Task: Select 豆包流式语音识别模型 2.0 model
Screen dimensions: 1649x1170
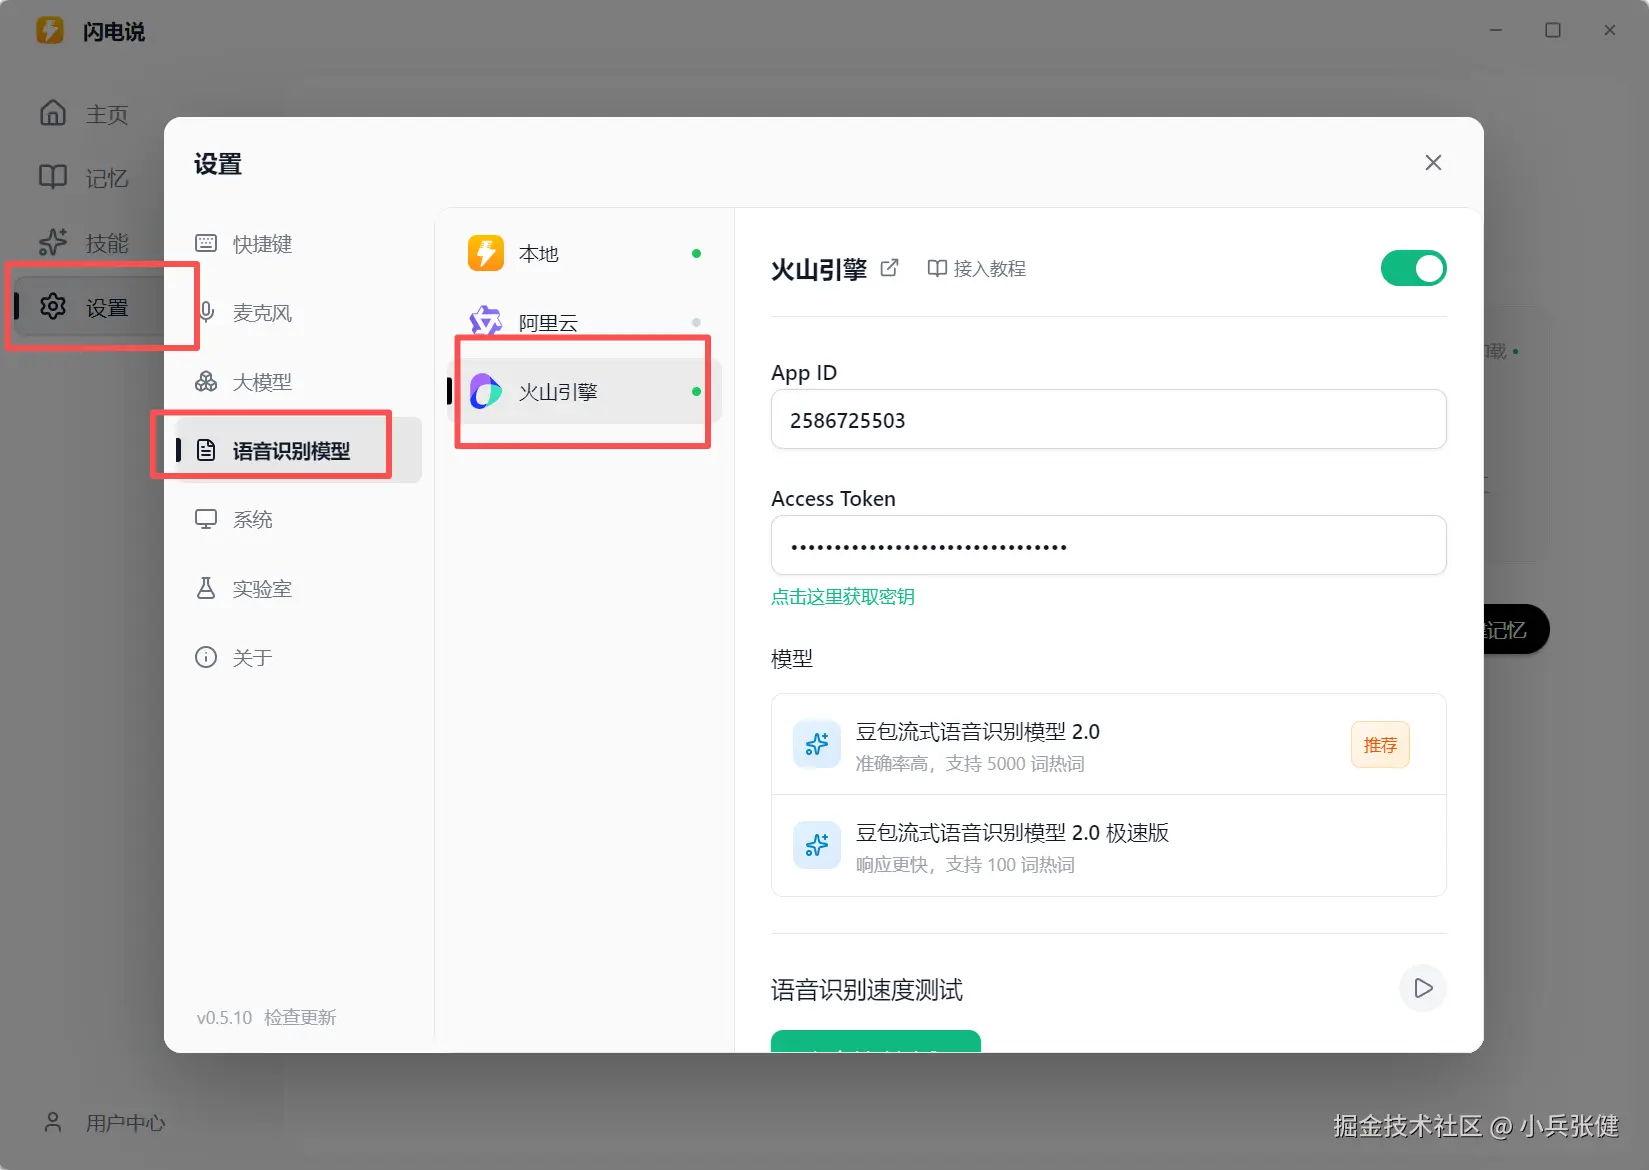Action: click(1108, 745)
